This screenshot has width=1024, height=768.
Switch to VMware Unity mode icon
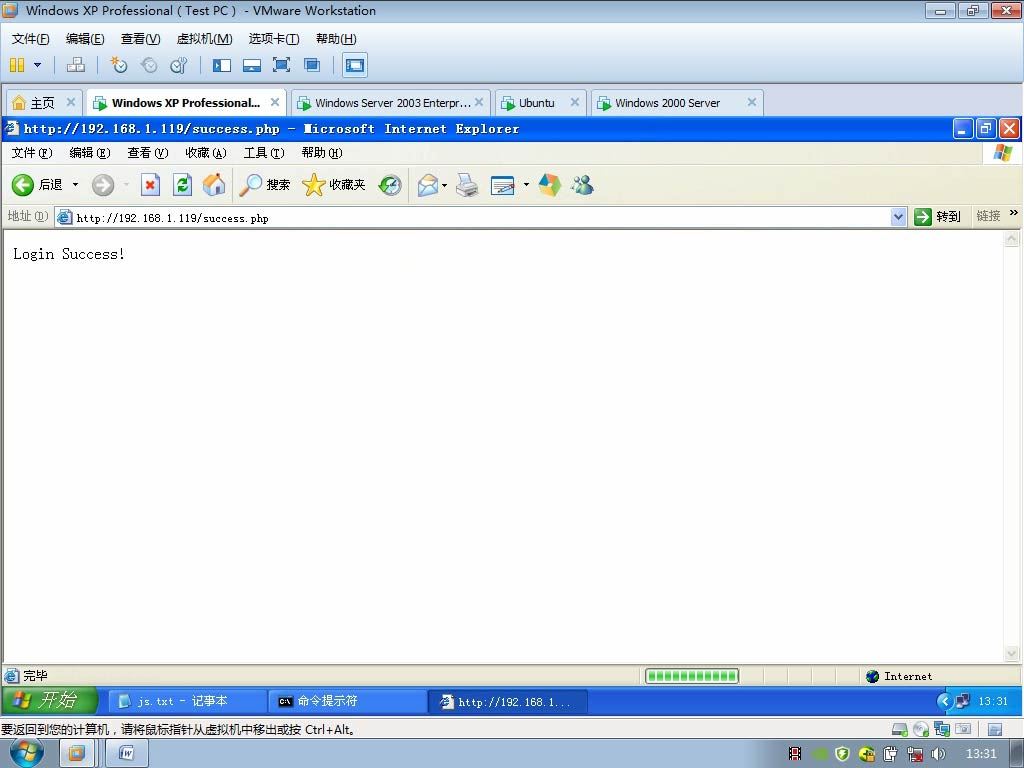(x=312, y=65)
